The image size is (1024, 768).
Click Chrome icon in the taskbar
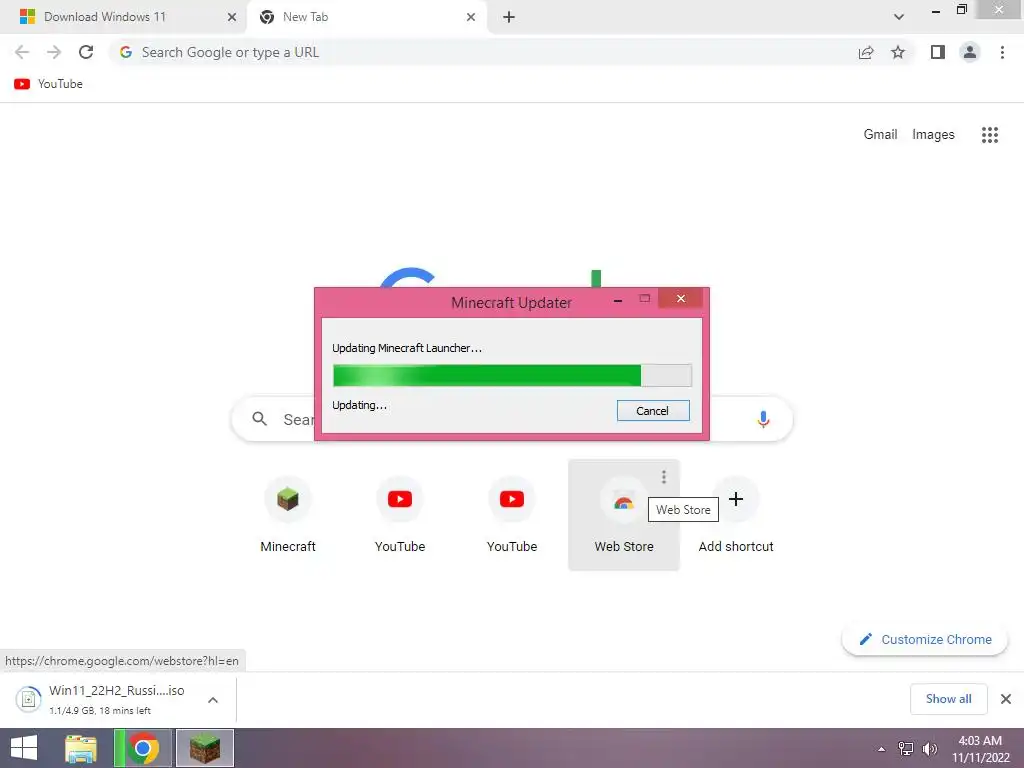coord(143,748)
